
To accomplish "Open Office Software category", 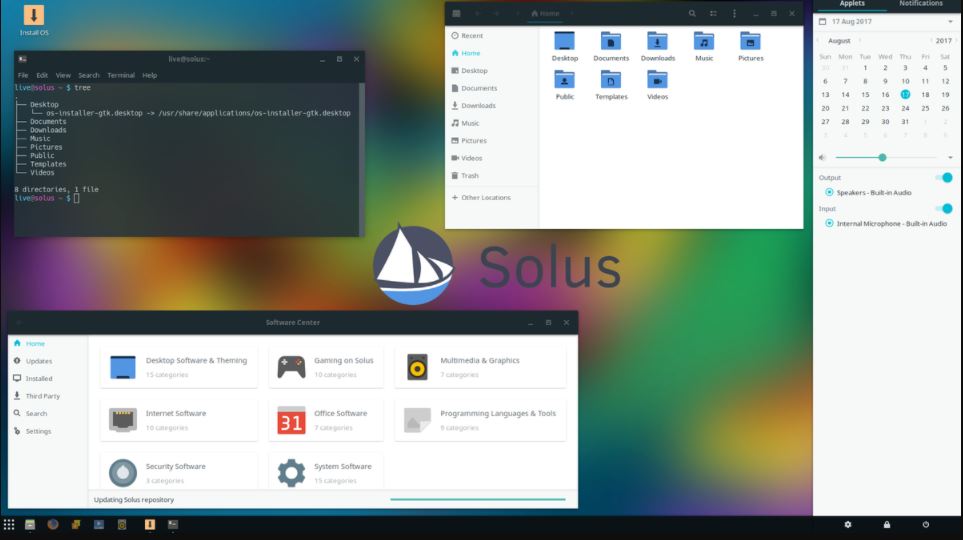I will coord(326,420).
